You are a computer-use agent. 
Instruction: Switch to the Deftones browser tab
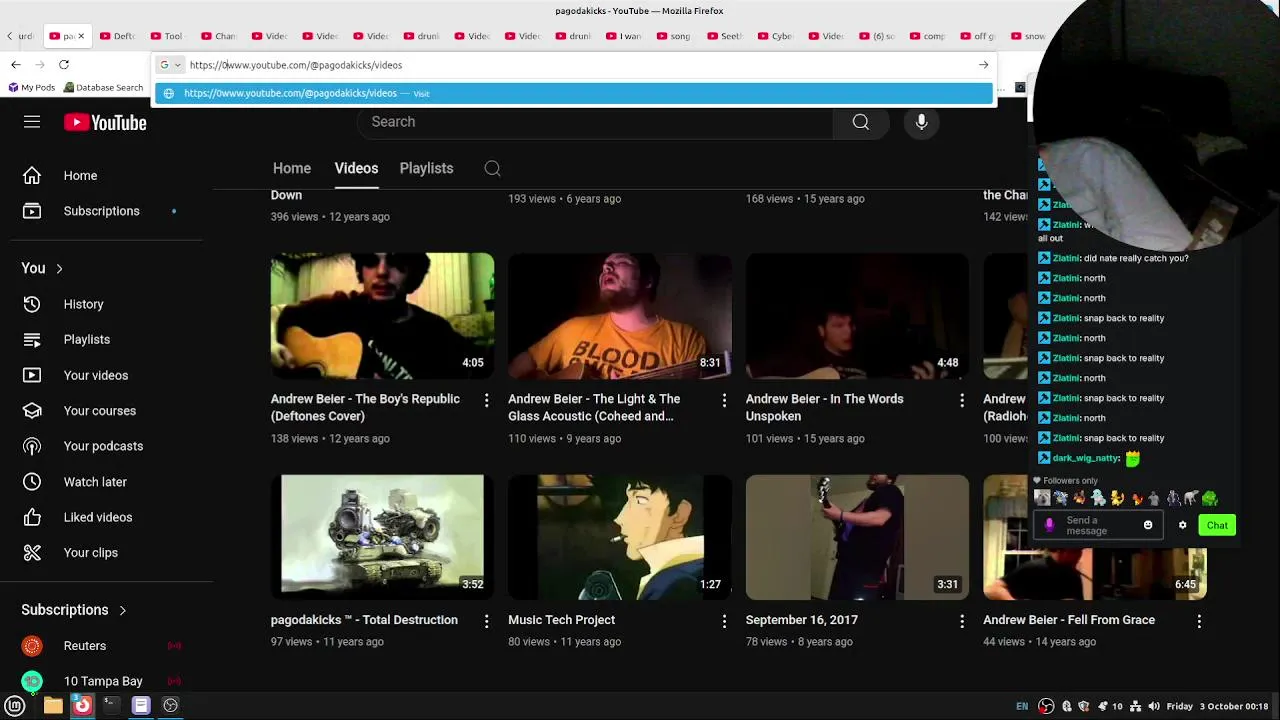[x=118, y=36]
